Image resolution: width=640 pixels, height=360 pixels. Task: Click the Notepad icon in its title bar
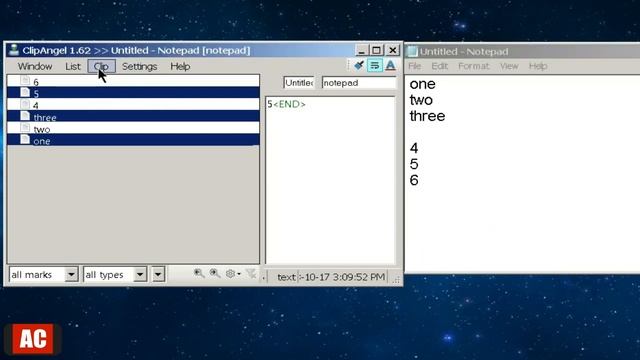pos(413,51)
